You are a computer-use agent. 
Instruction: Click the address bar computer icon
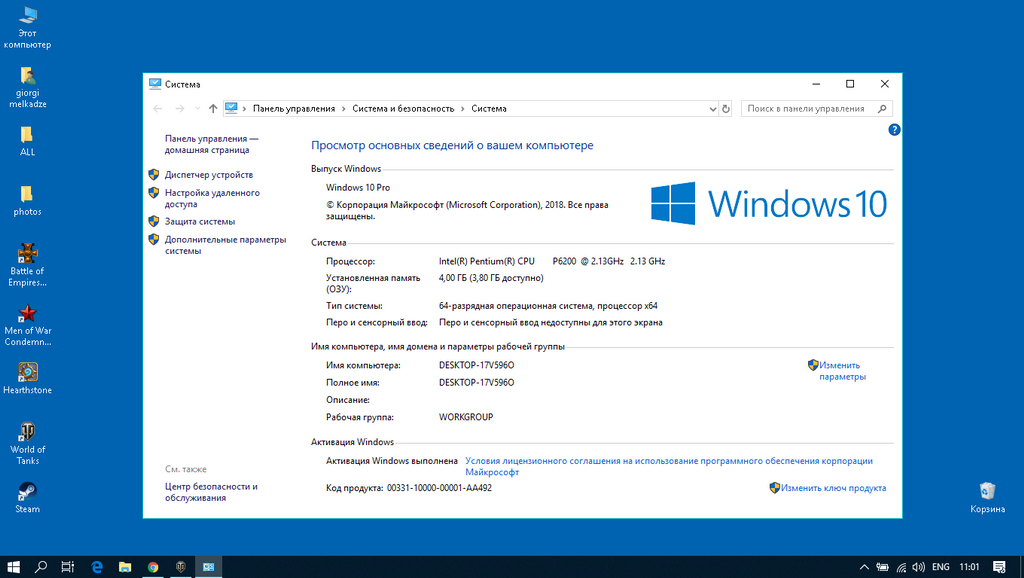(x=231, y=108)
